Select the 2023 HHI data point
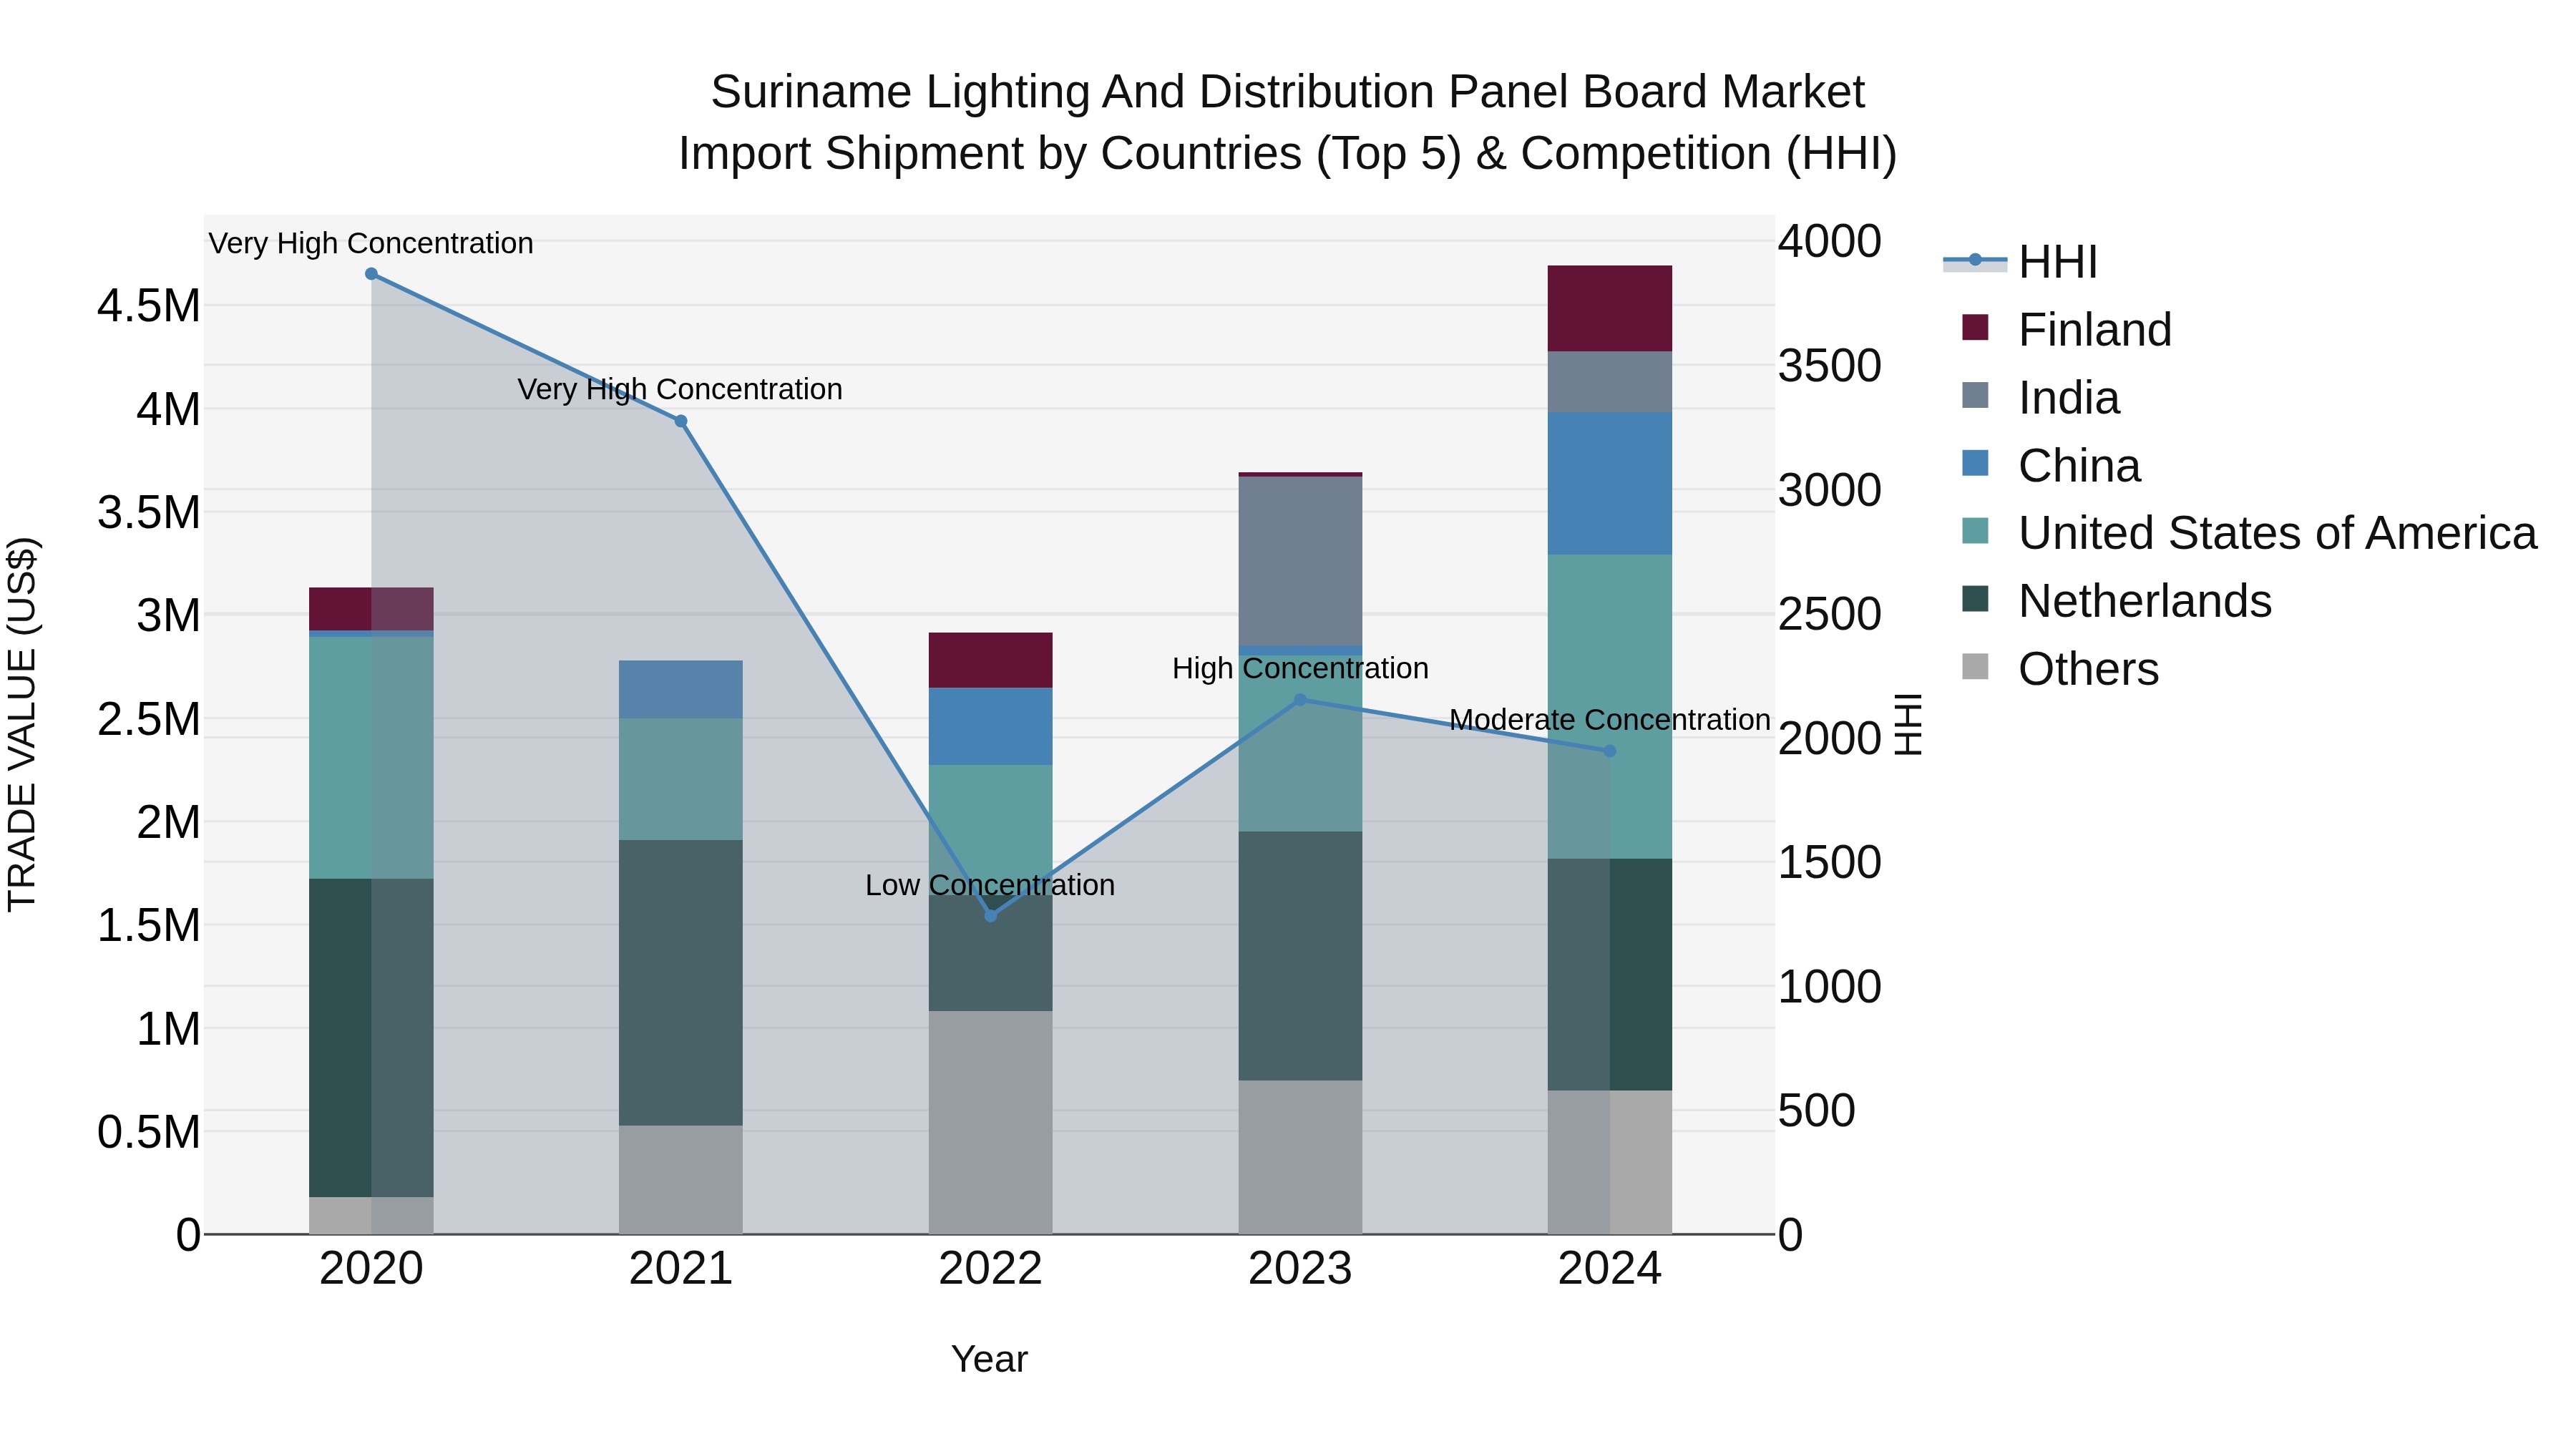The height and width of the screenshot is (1449, 2576). (1300, 700)
